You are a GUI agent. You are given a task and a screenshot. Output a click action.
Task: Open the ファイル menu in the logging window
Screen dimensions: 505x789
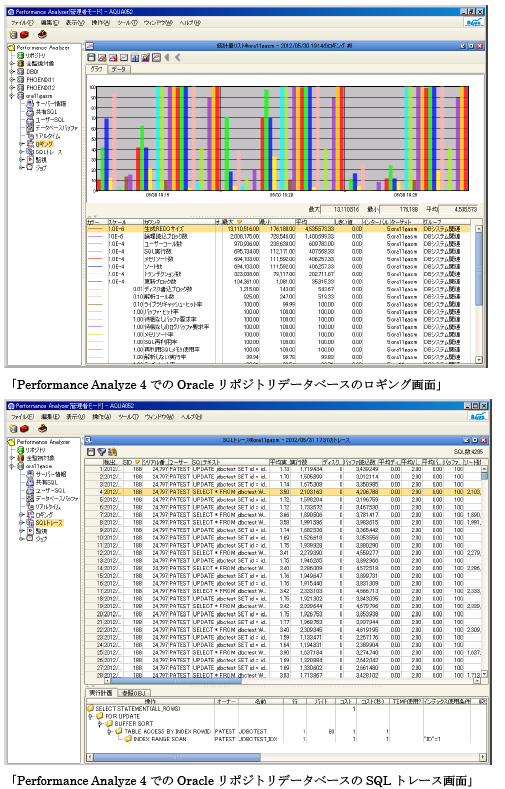click(22, 23)
